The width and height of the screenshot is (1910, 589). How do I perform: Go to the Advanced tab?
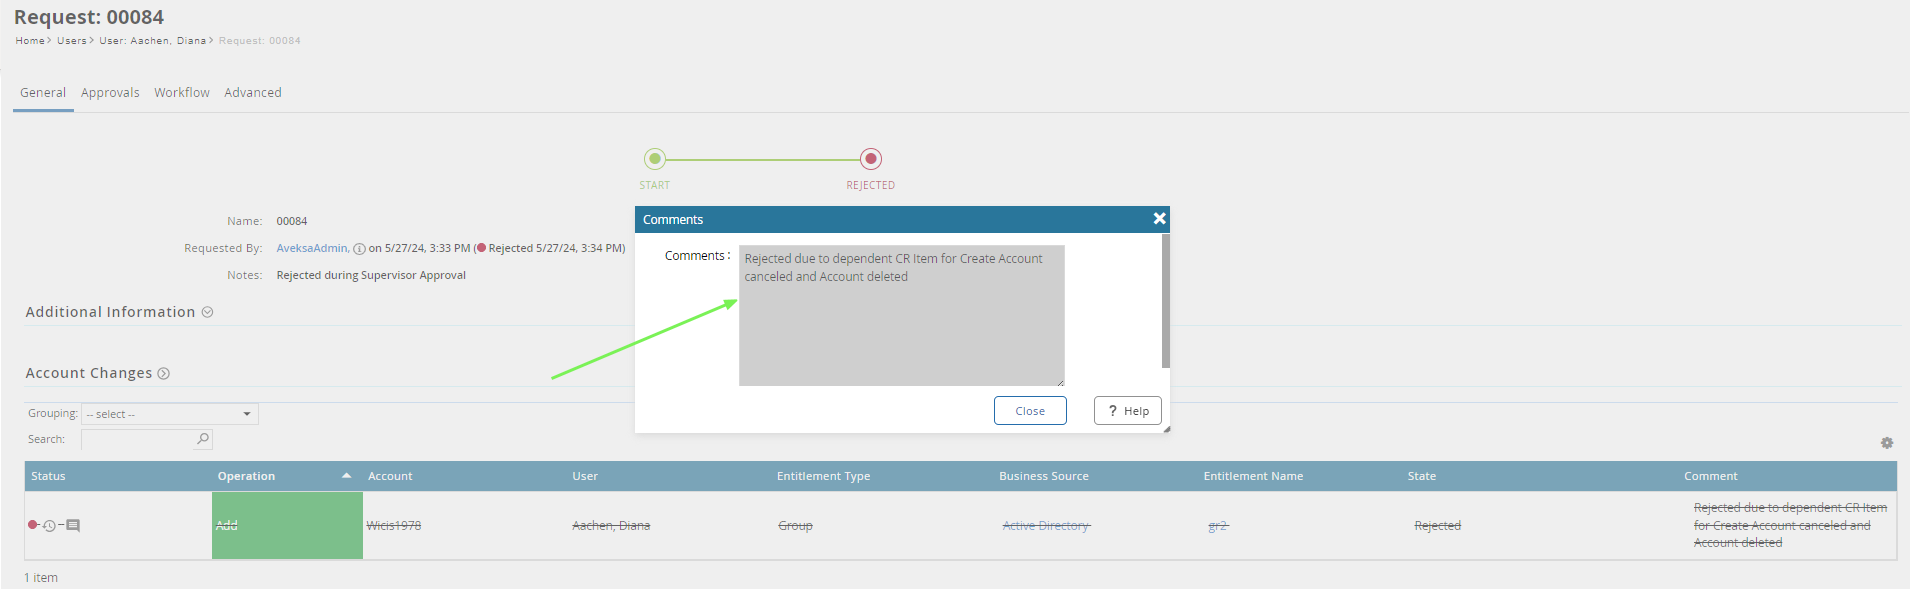[253, 93]
